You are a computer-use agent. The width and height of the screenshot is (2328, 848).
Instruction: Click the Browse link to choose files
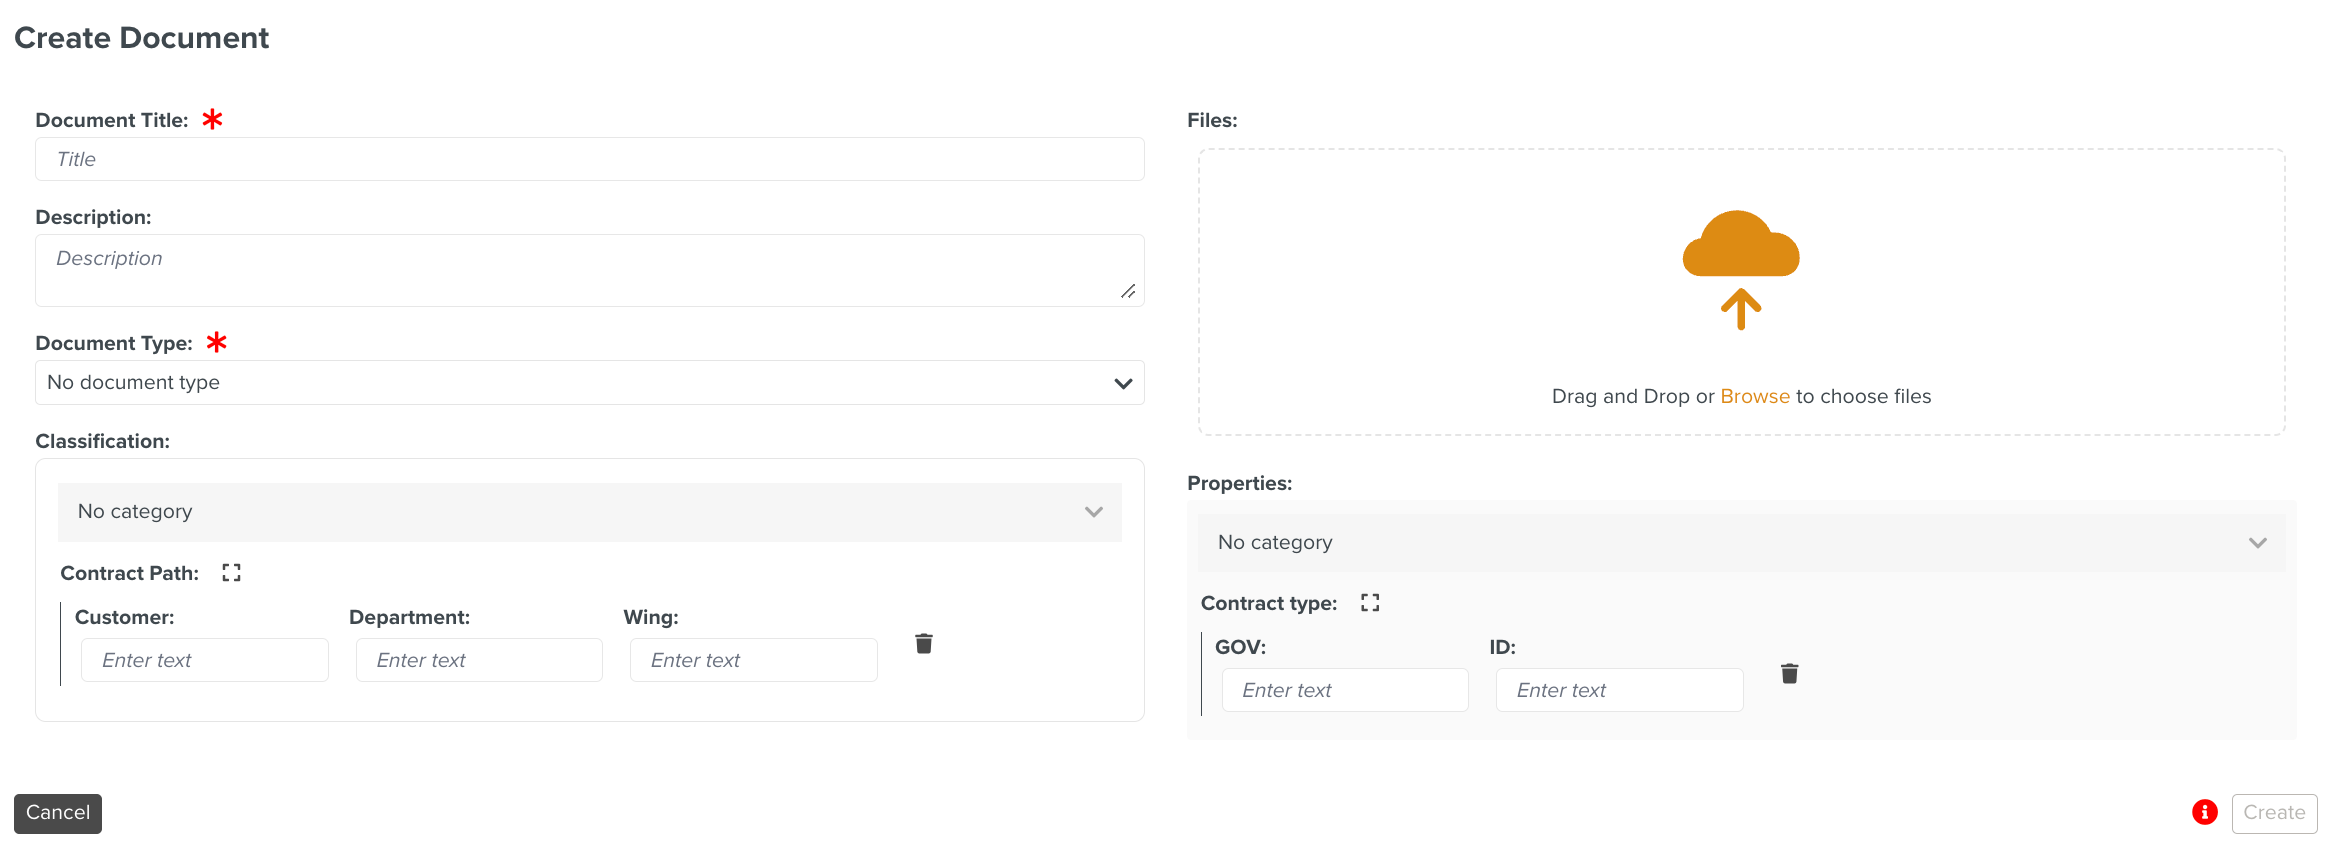coord(1754,397)
